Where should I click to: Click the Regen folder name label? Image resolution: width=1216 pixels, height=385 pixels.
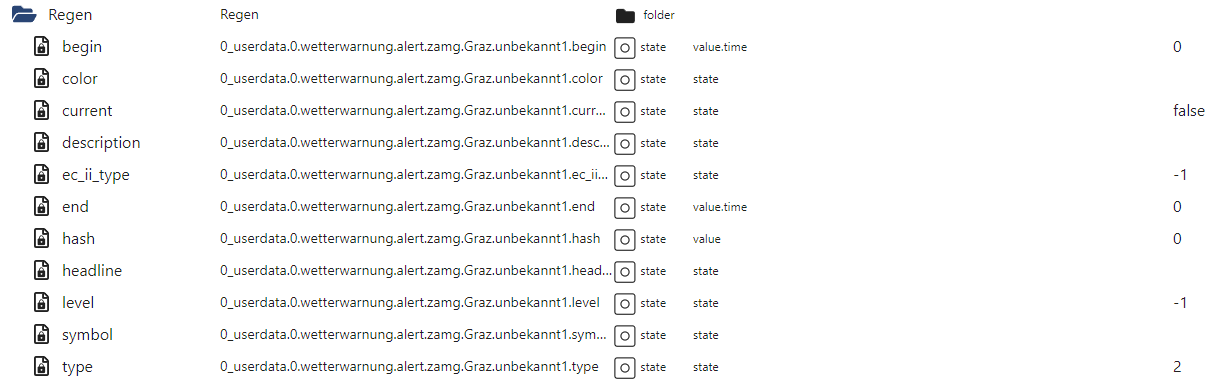point(70,15)
